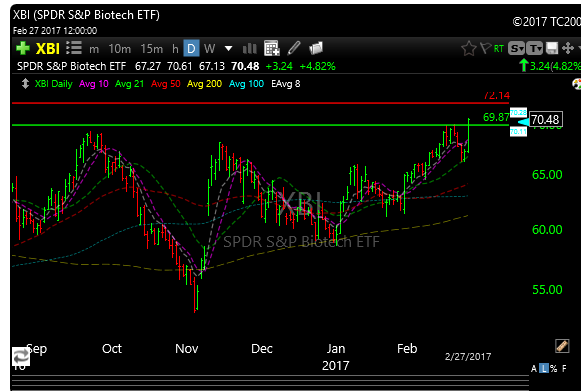The height and width of the screenshot is (391, 581).
Task: Click the bold 70.48 last price in the quote row
Action: tap(245, 66)
